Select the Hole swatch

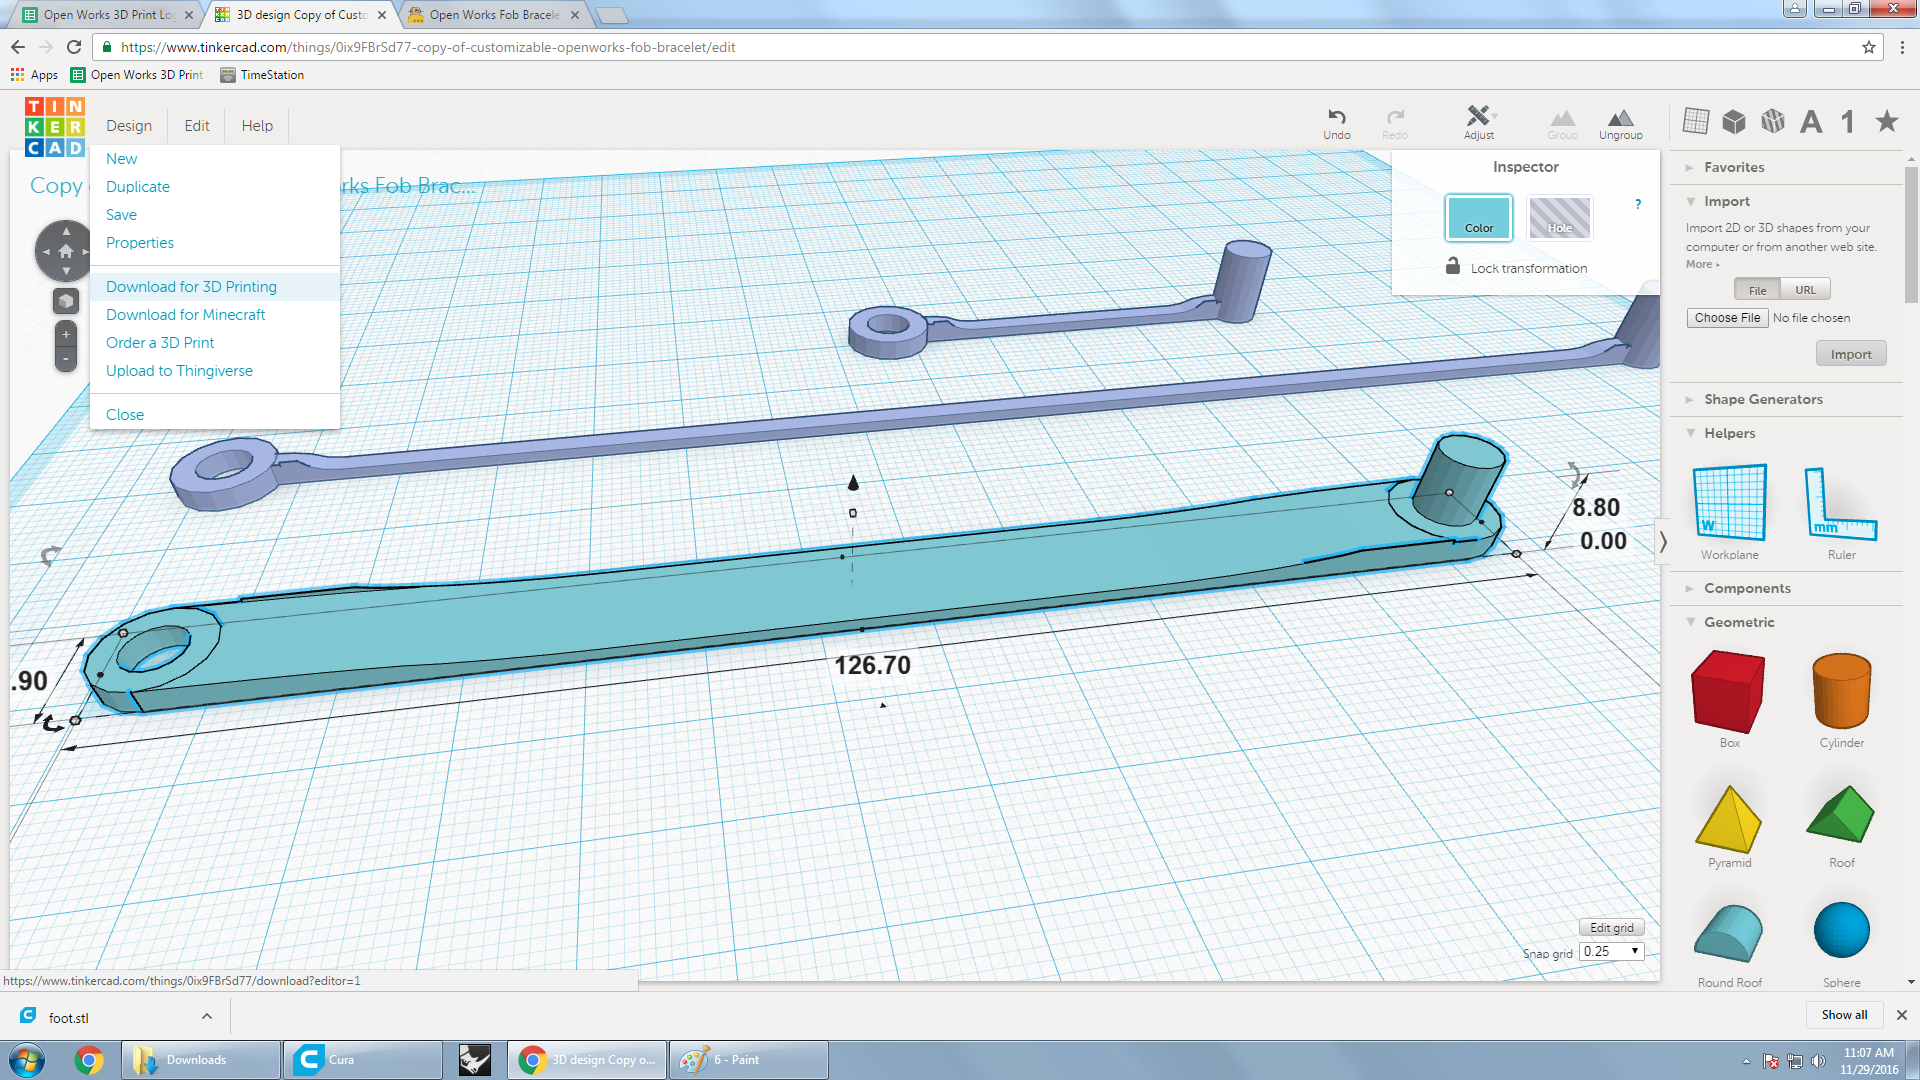pos(1560,218)
